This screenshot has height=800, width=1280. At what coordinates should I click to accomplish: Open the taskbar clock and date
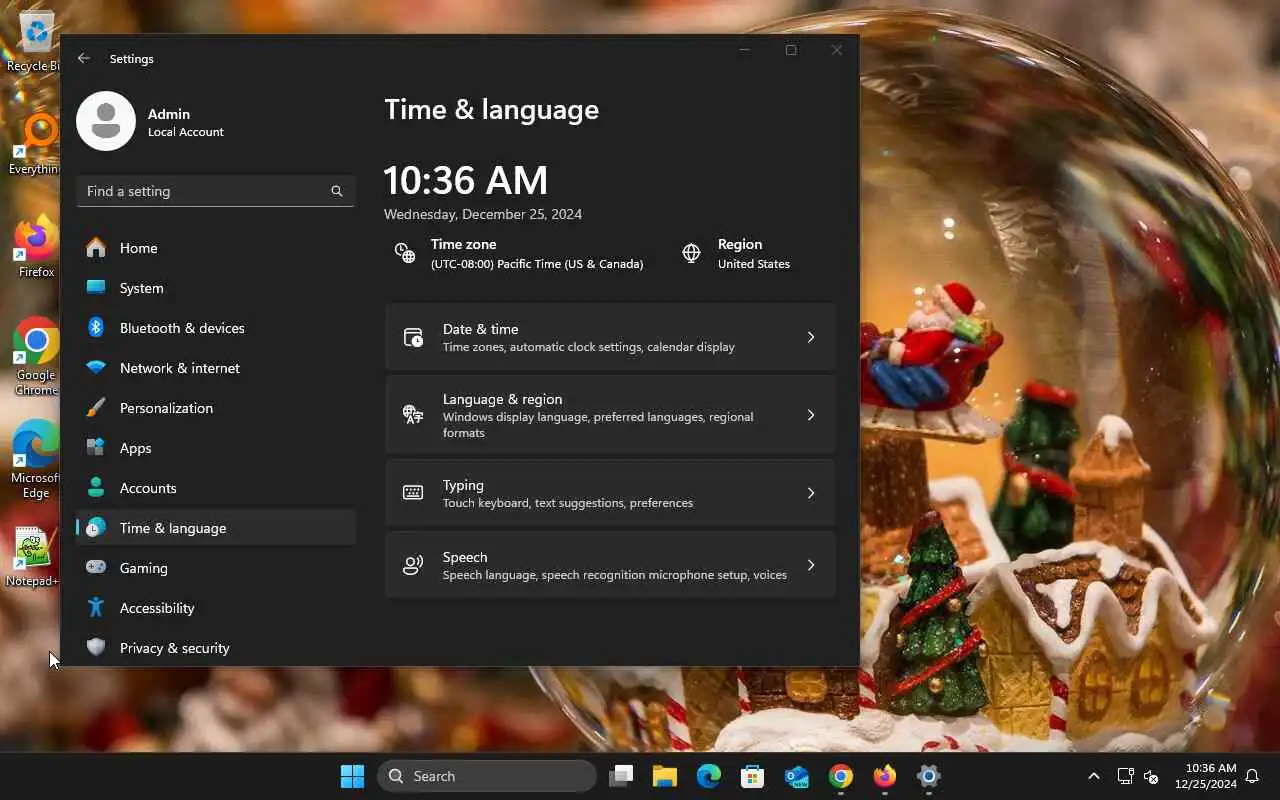[x=1206, y=776]
